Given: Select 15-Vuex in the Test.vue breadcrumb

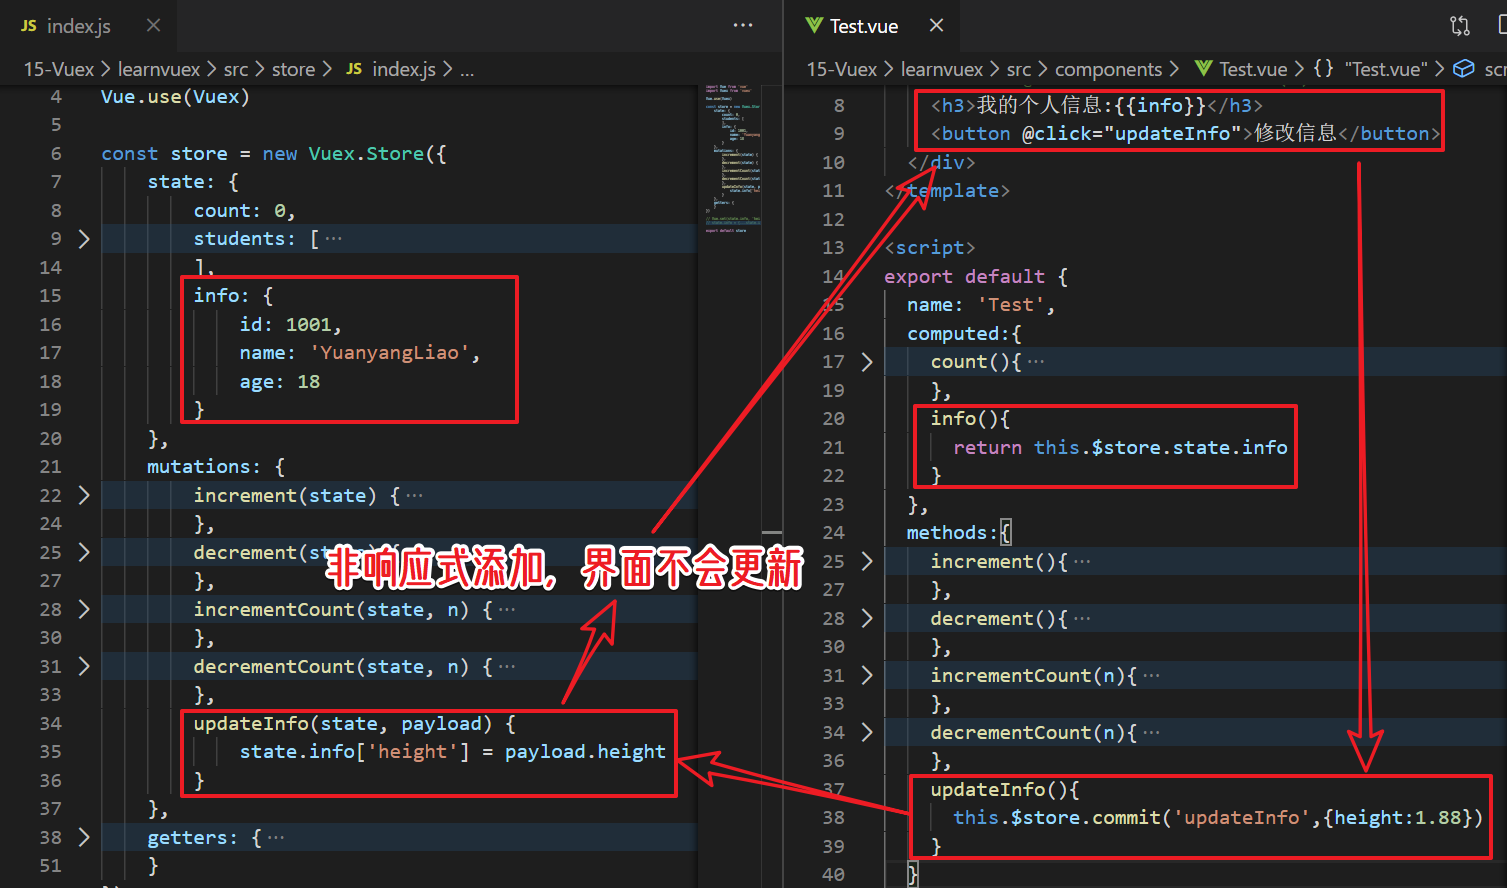Looking at the screenshot, I should pyautogui.click(x=842, y=69).
